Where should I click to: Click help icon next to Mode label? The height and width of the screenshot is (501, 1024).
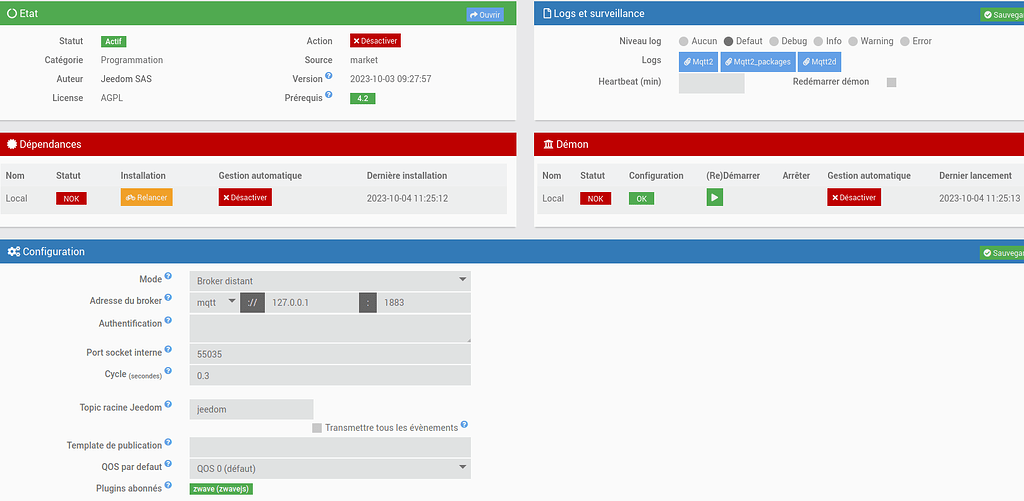168,276
